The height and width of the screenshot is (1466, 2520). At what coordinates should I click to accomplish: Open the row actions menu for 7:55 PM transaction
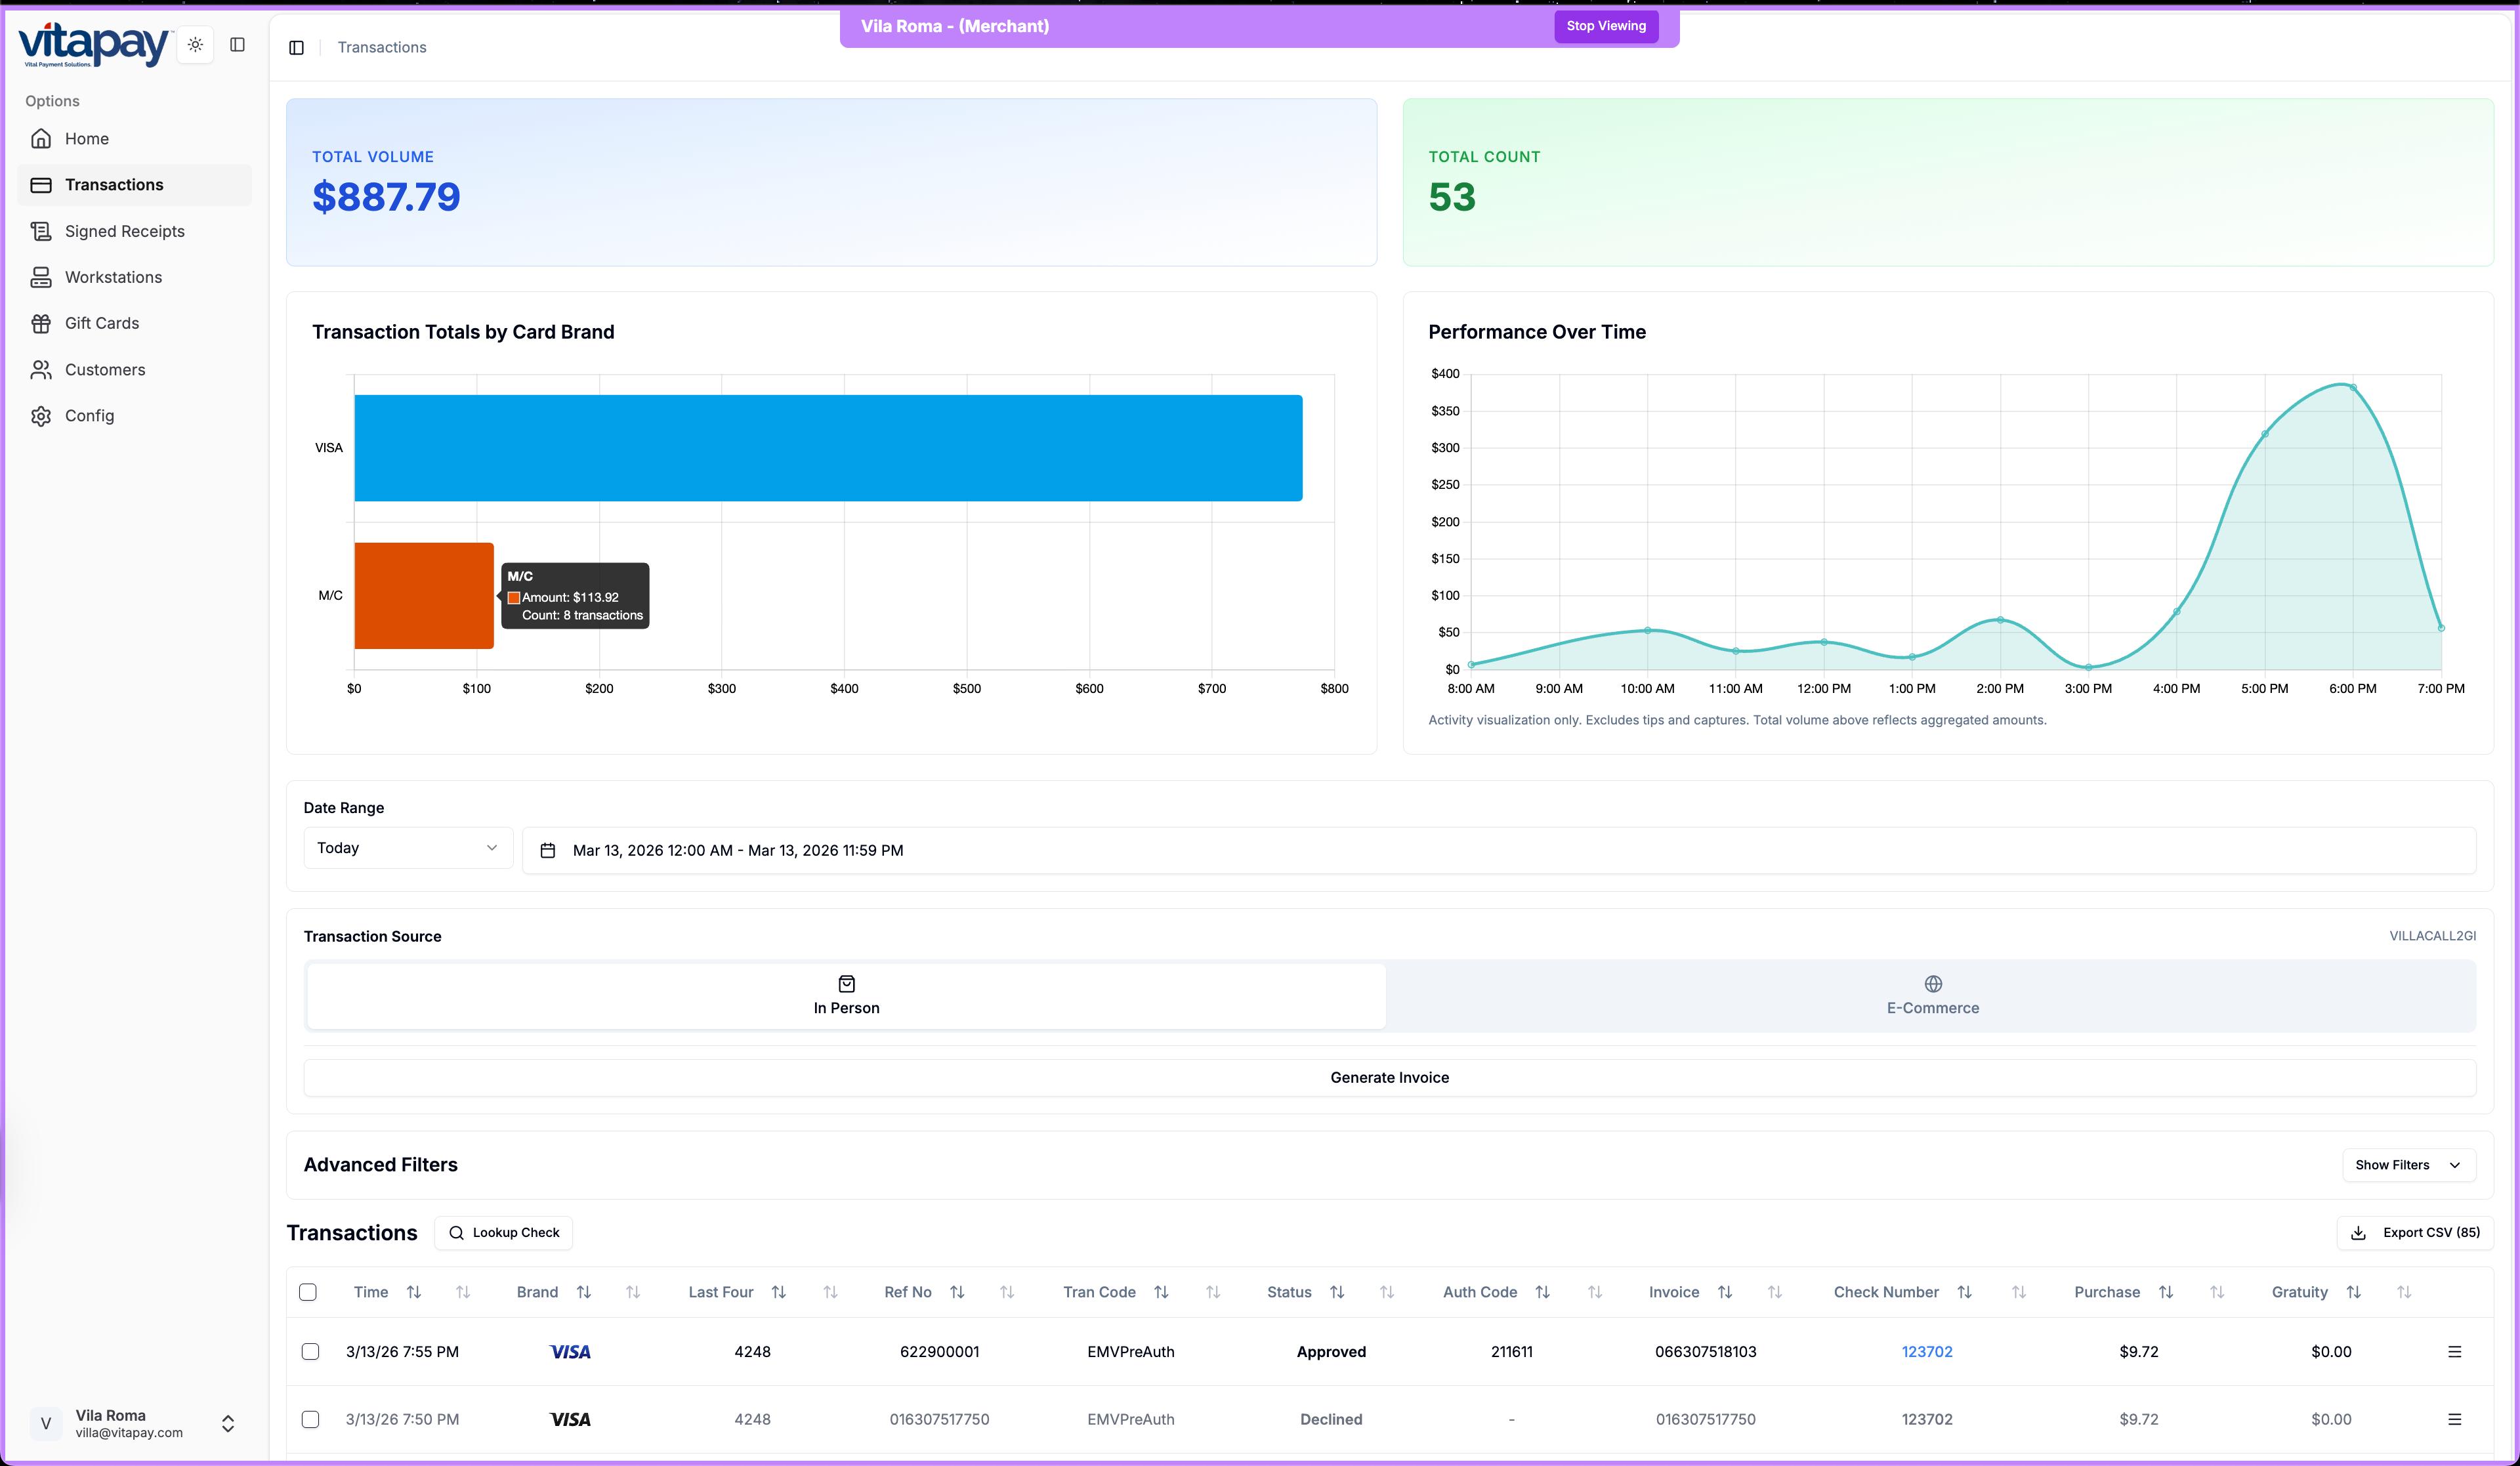[x=2455, y=1351]
